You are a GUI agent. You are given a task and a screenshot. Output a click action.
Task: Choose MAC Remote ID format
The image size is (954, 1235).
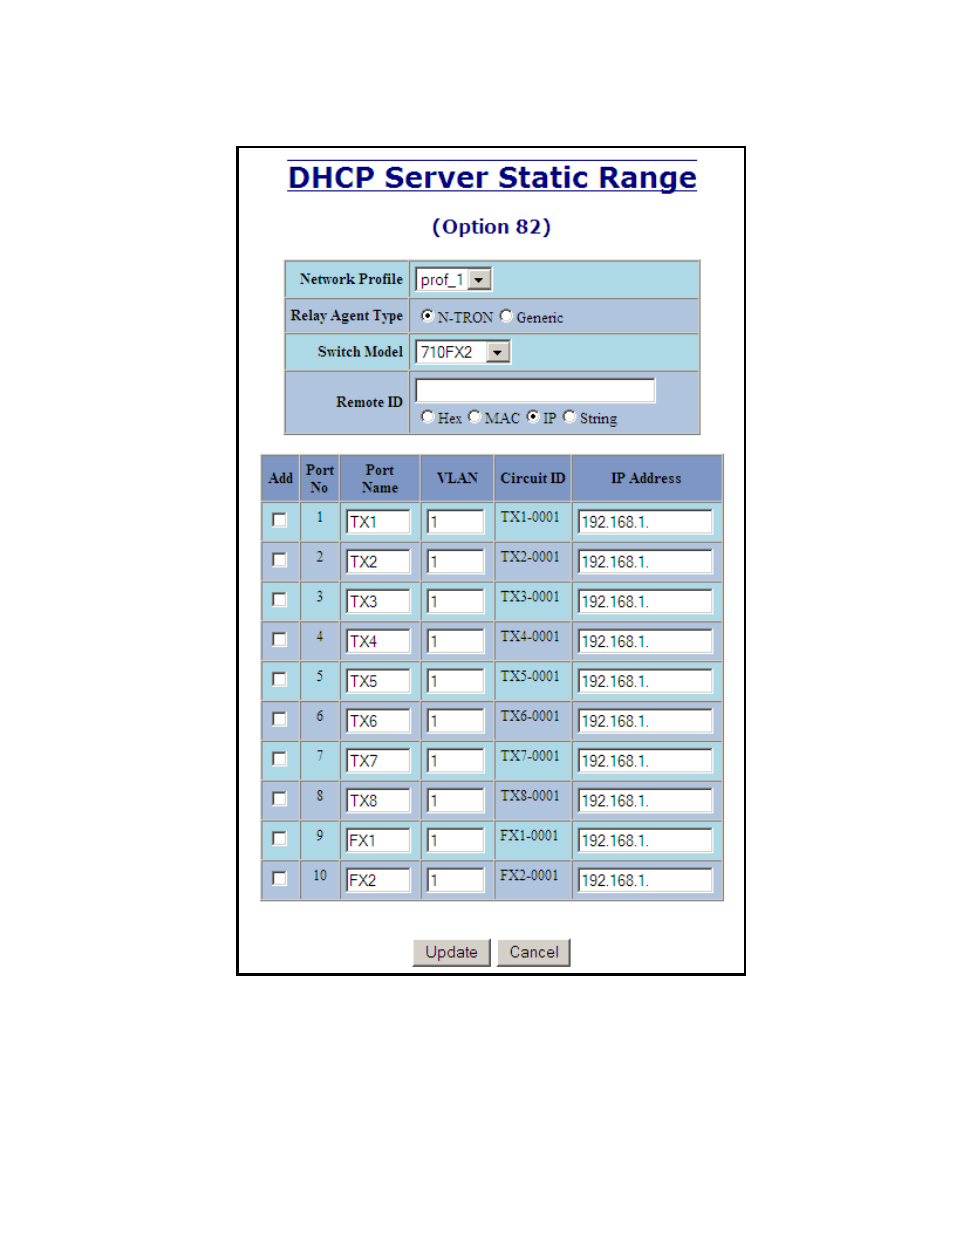[x=475, y=417]
